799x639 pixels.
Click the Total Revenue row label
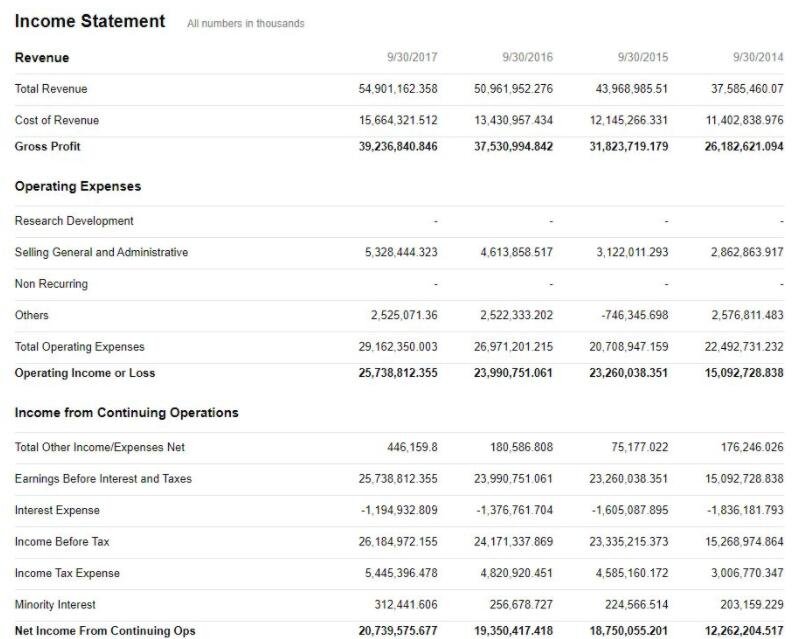tap(51, 89)
